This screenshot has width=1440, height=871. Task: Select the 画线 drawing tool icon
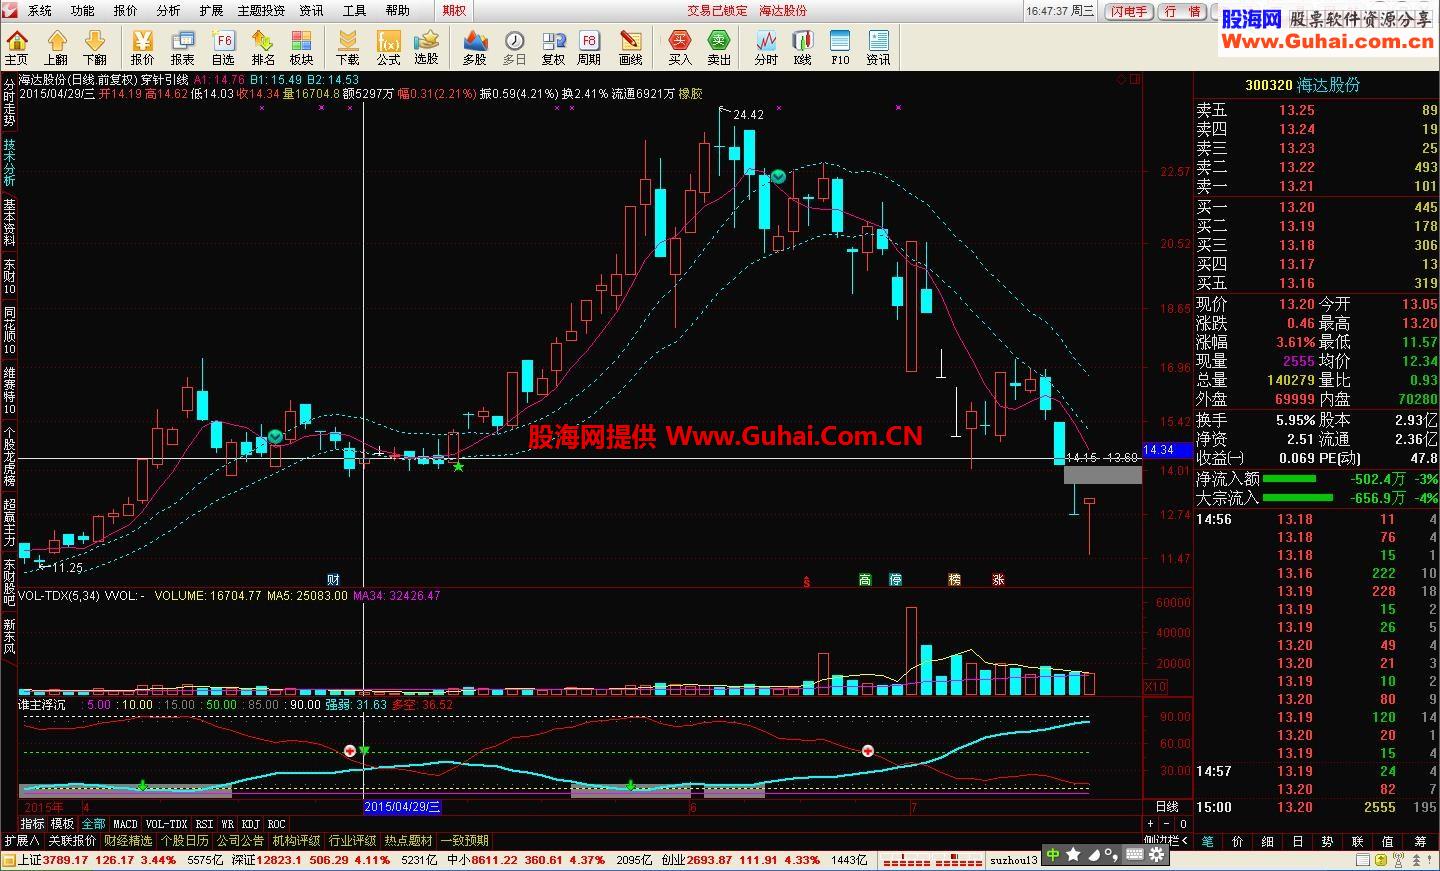click(x=631, y=47)
